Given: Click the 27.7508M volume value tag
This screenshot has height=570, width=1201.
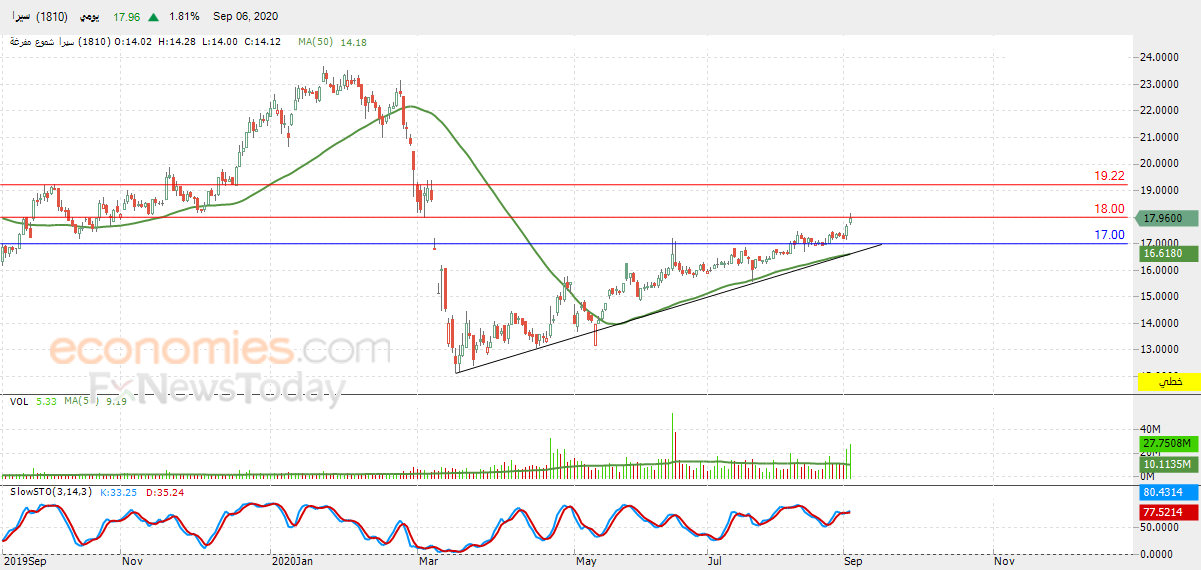Looking at the screenshot, I should [1168, 443].
